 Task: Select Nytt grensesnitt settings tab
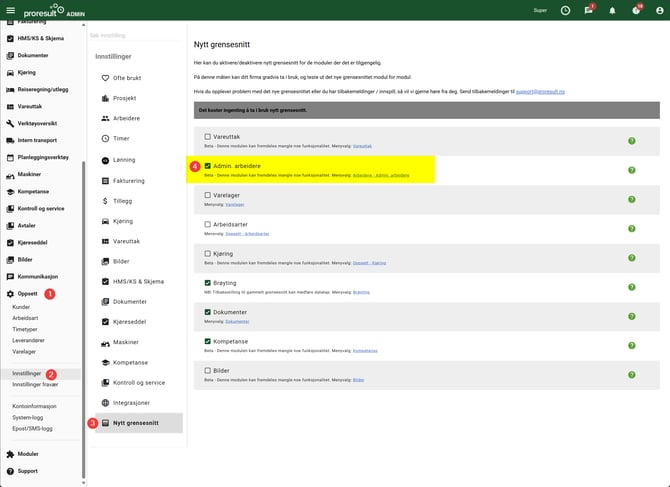click(x=135, y=423)
